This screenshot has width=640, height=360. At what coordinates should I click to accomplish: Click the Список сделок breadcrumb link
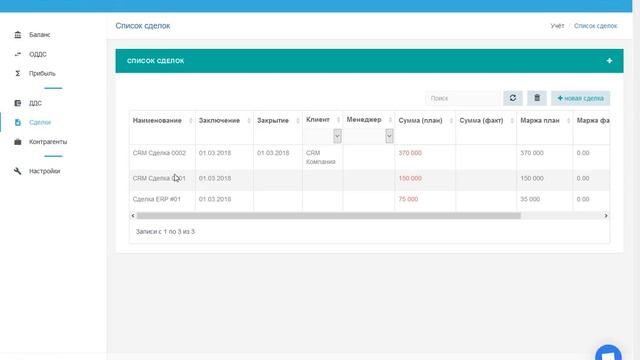tap(596, 26)
